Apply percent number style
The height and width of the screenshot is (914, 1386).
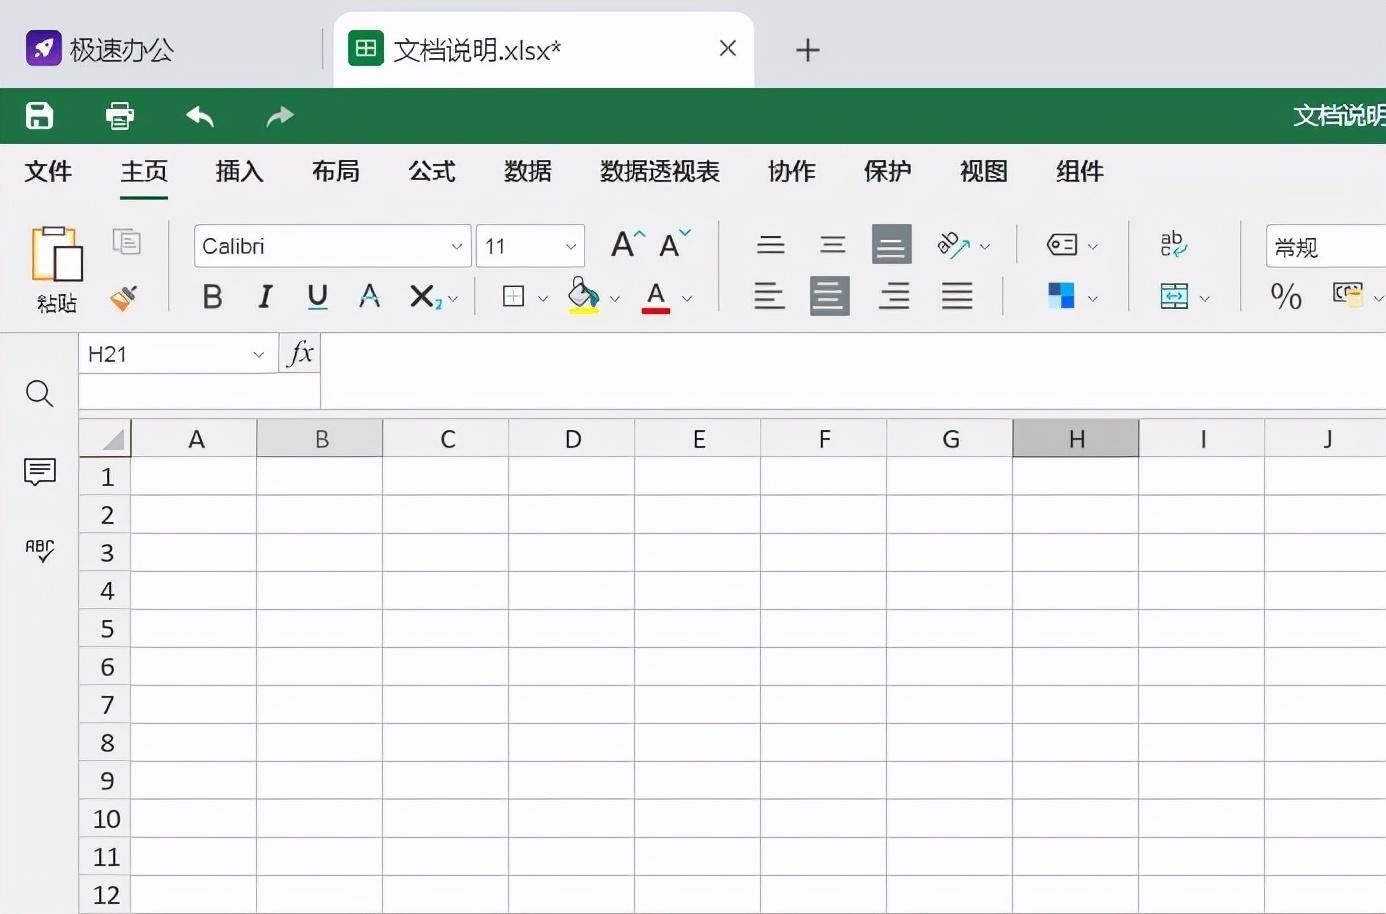(x=1286, y=296)
